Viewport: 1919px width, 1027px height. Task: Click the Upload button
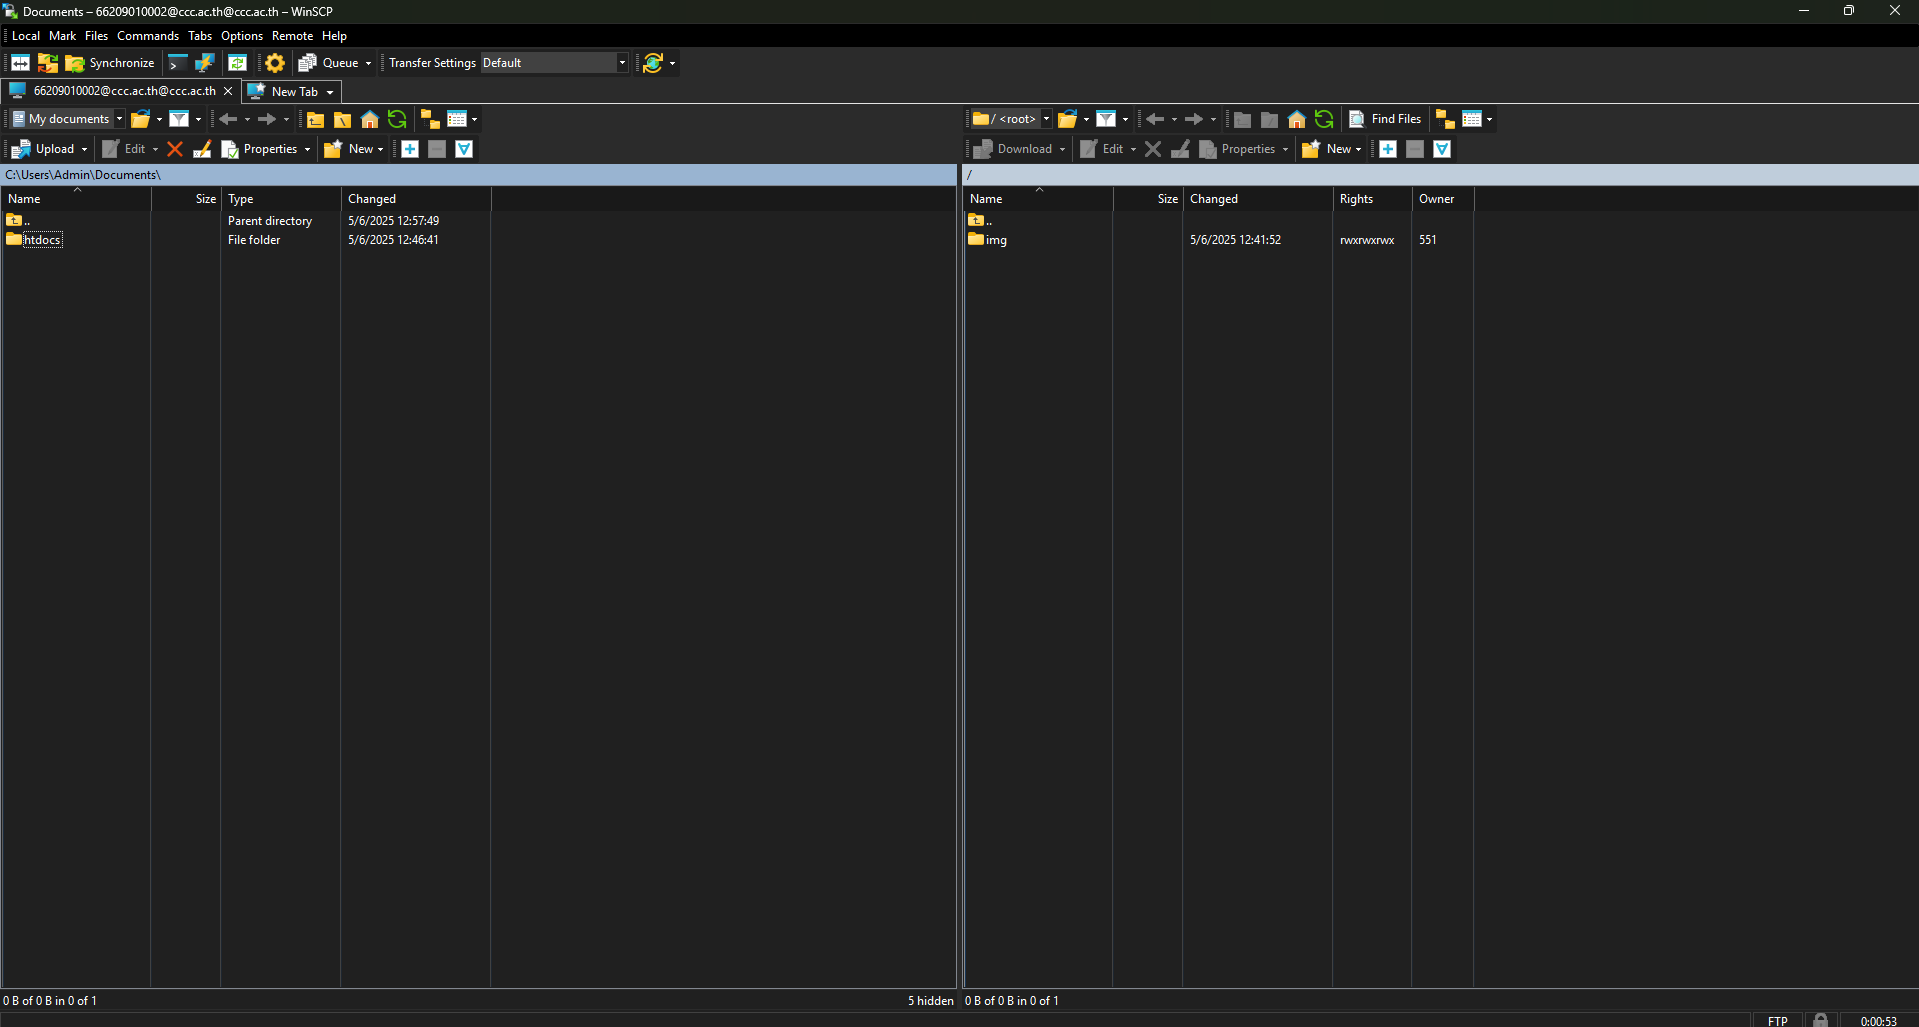tap(44, 149)
